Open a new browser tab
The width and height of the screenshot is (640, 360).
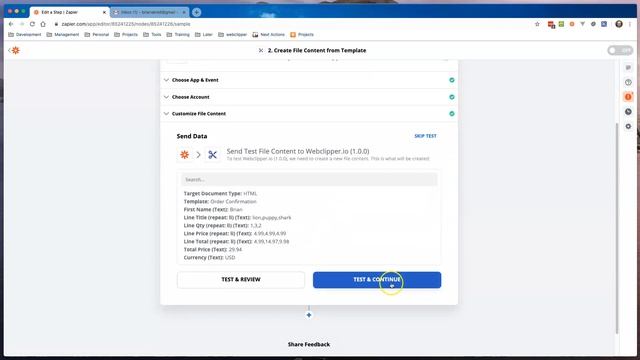[196, 12]
